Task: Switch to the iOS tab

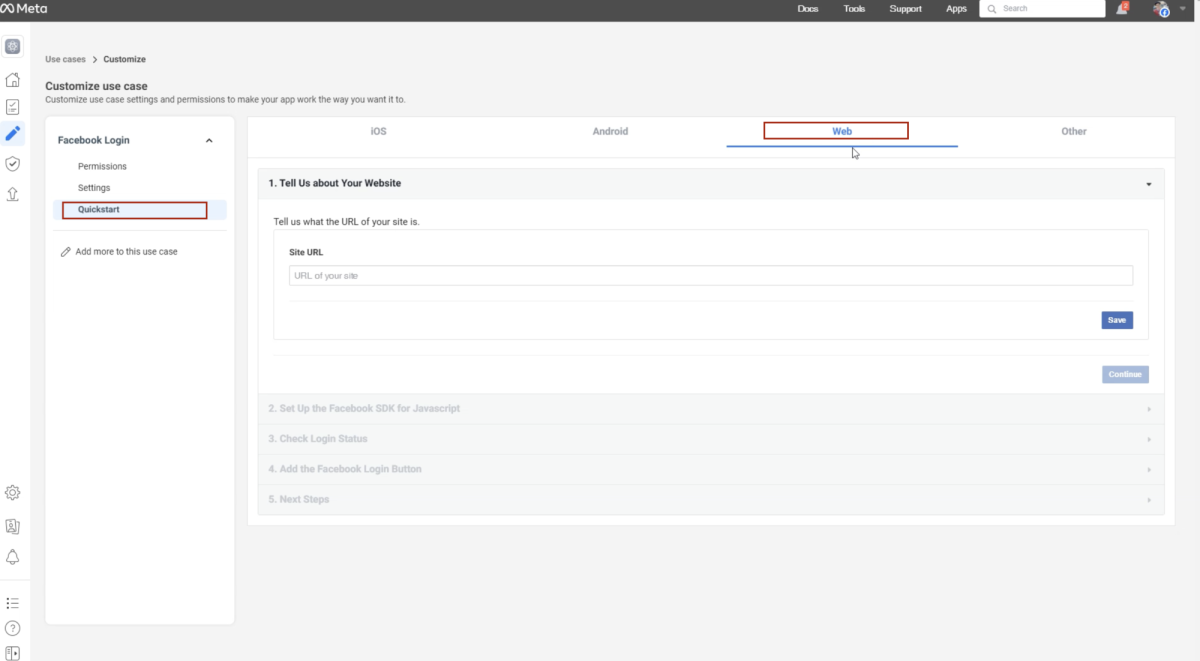Action: click(x=378, y=131)
